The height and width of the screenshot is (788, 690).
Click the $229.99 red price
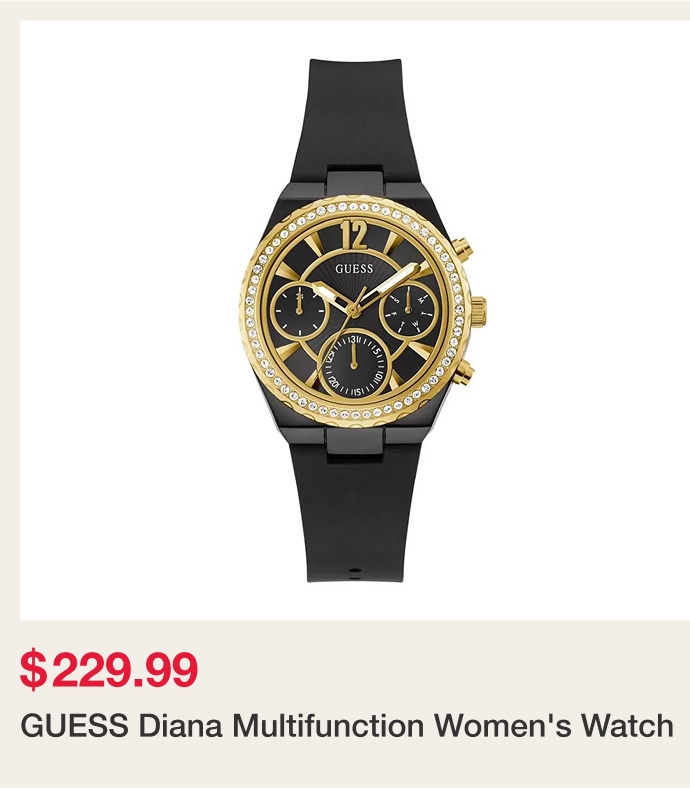point(109,669)
